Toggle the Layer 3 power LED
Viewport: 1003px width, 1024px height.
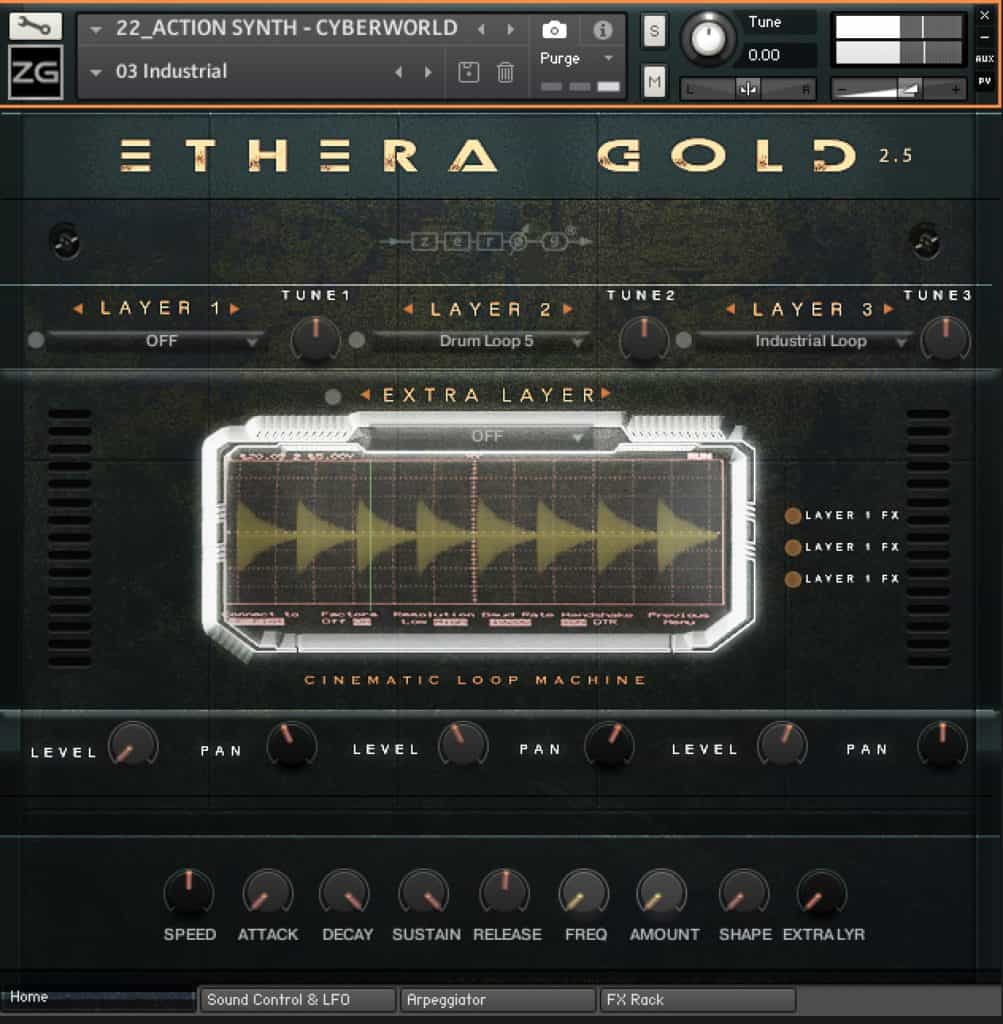point(683,340)
